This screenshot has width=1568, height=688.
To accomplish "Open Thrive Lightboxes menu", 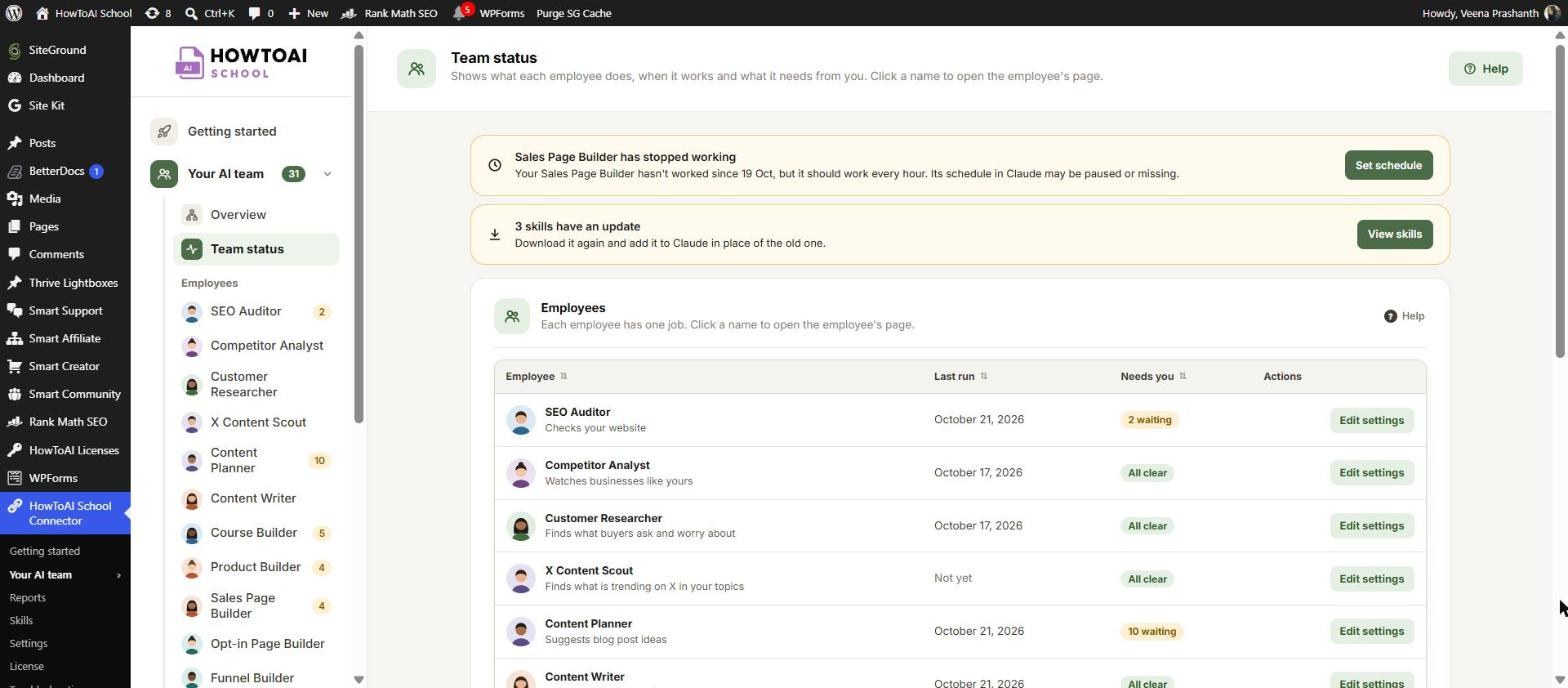I will (x=73, y=283).
